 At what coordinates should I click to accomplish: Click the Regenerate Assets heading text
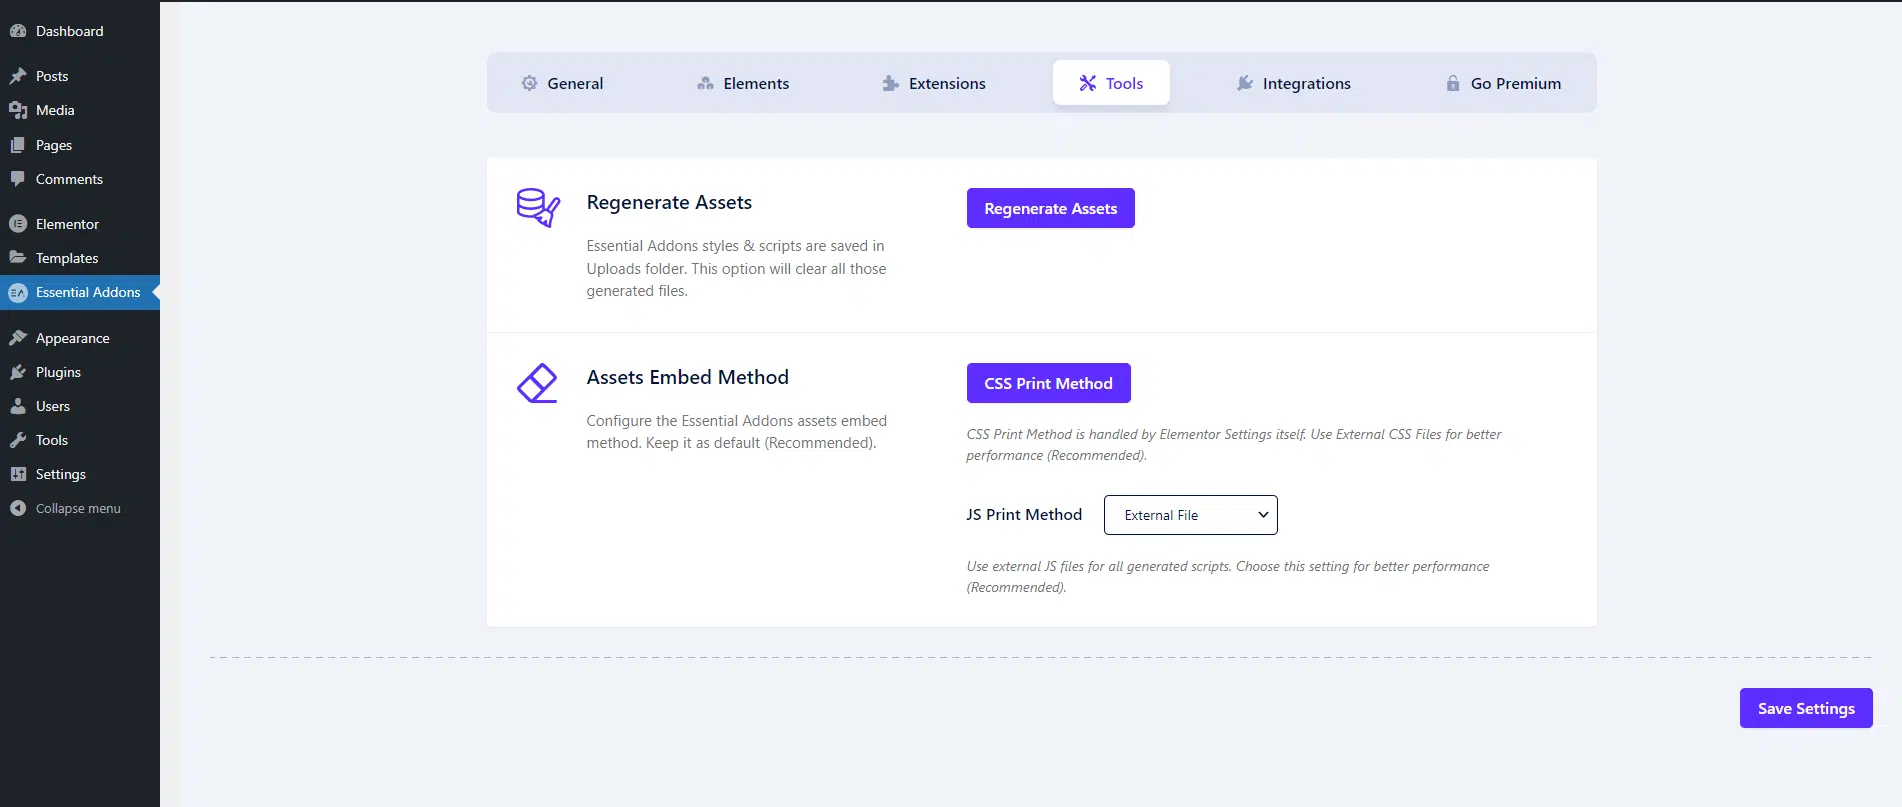coord(669,202)
